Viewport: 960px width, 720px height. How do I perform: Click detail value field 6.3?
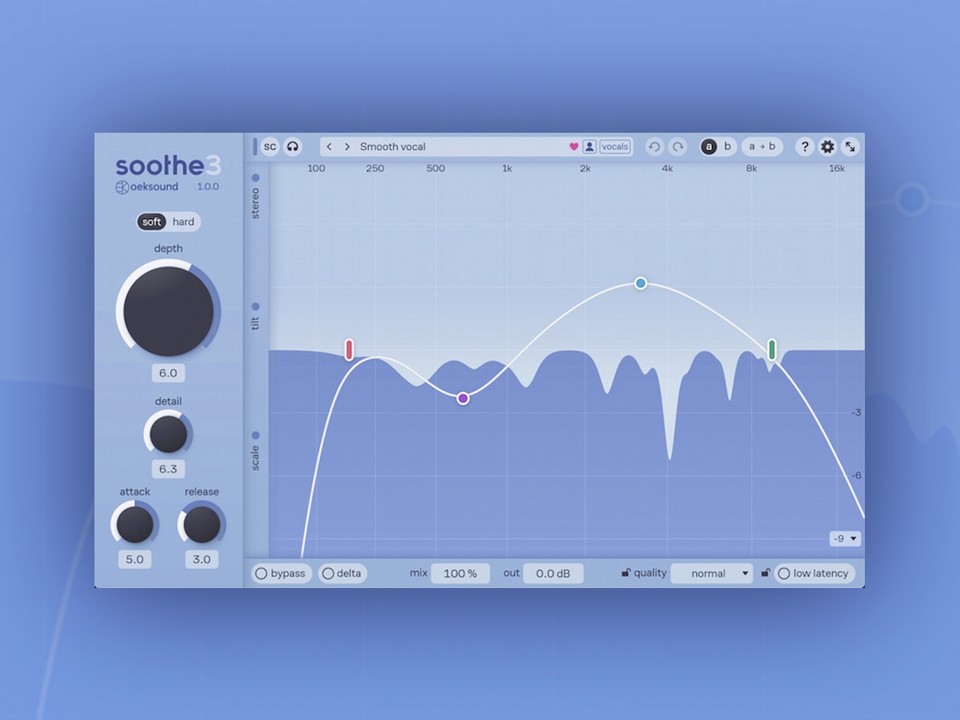pyautogui.click(x=168, y=469)
